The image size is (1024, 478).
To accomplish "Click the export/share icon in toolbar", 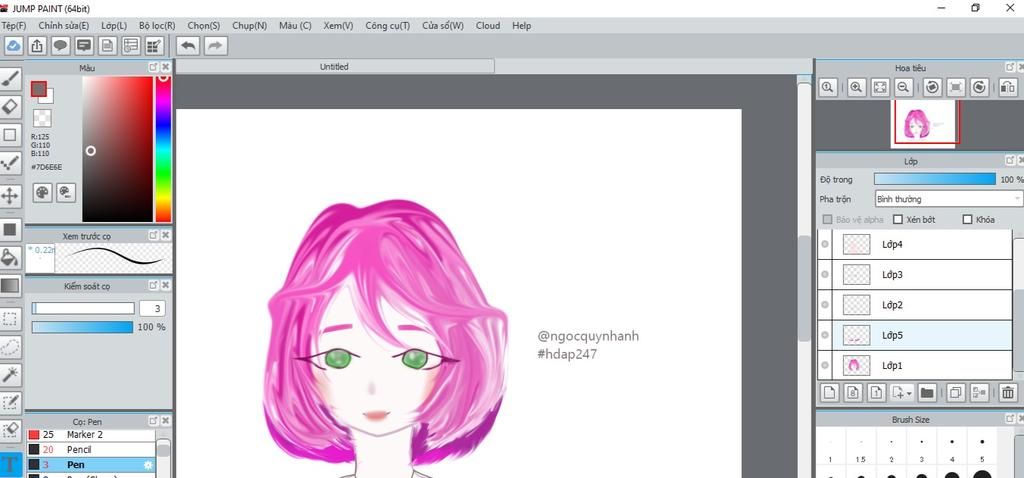I will click(x=37, y=46).
